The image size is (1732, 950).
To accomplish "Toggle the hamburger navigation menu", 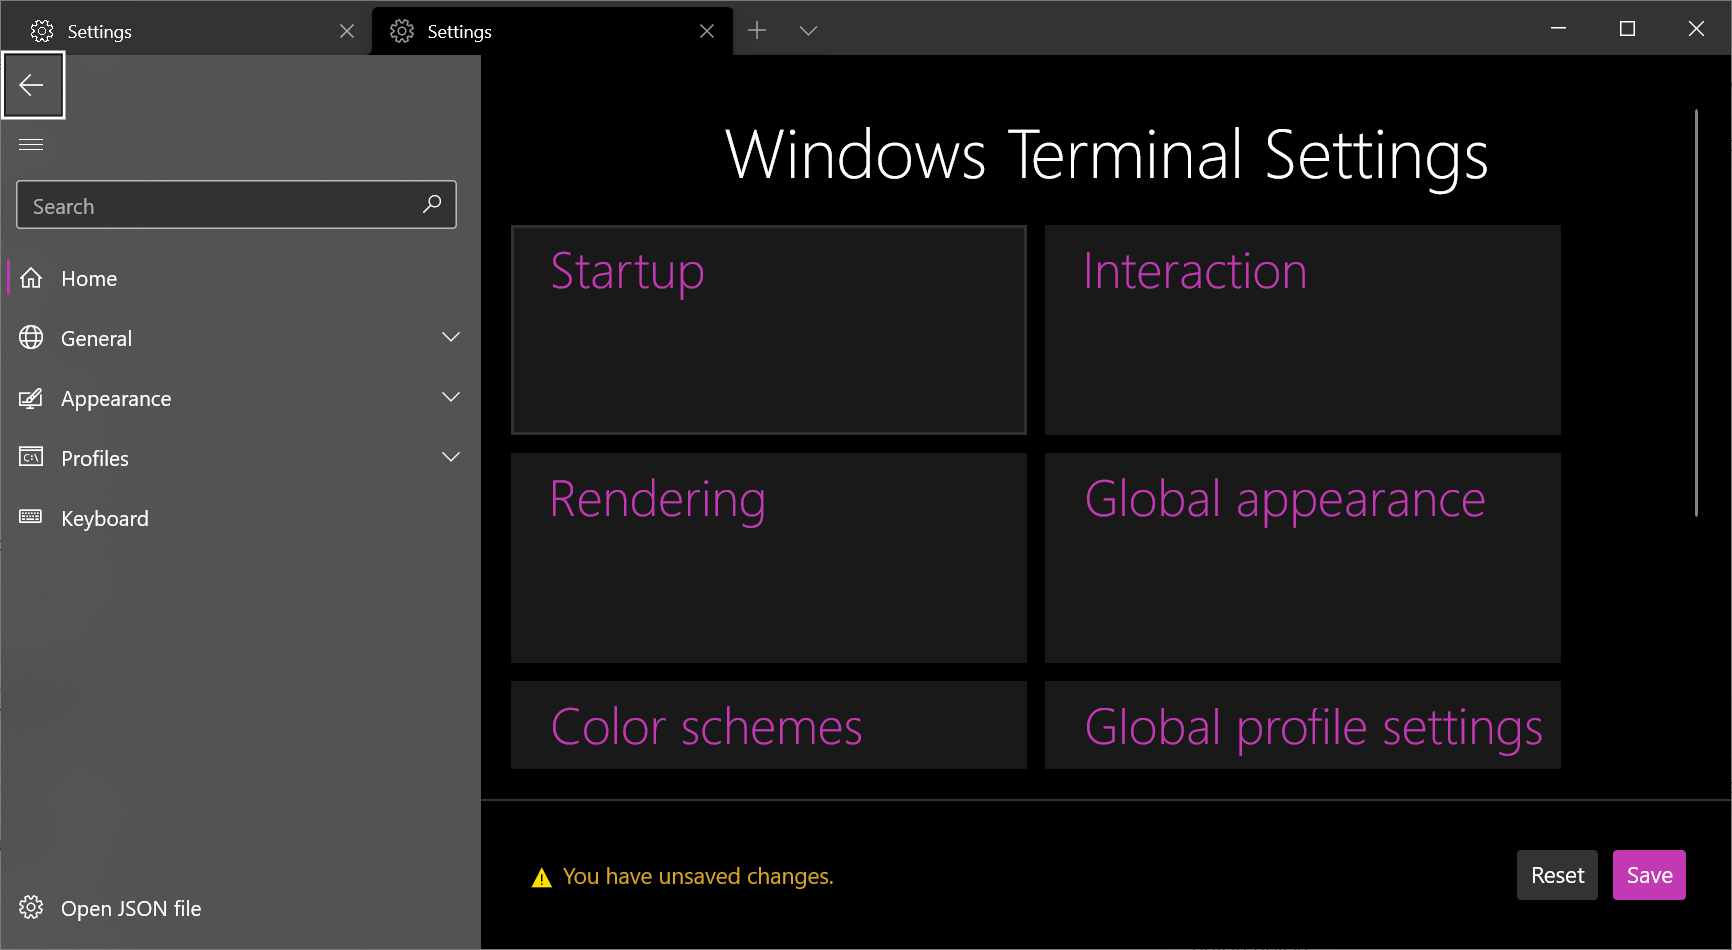I will click(31, 145).
